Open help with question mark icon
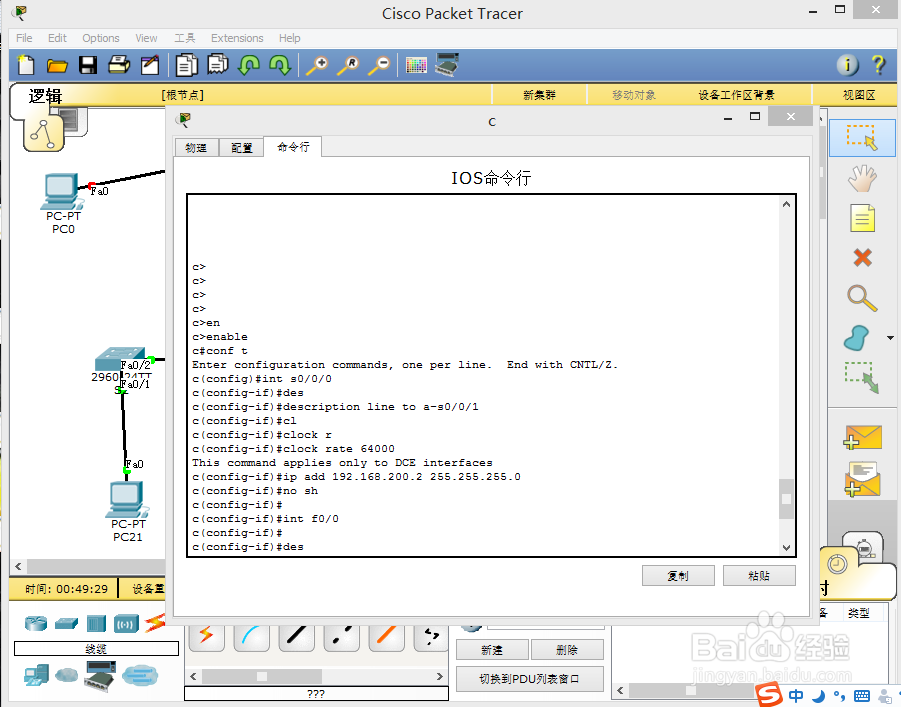Viewport: 901px width, 707px height. [x=878, y=65]
